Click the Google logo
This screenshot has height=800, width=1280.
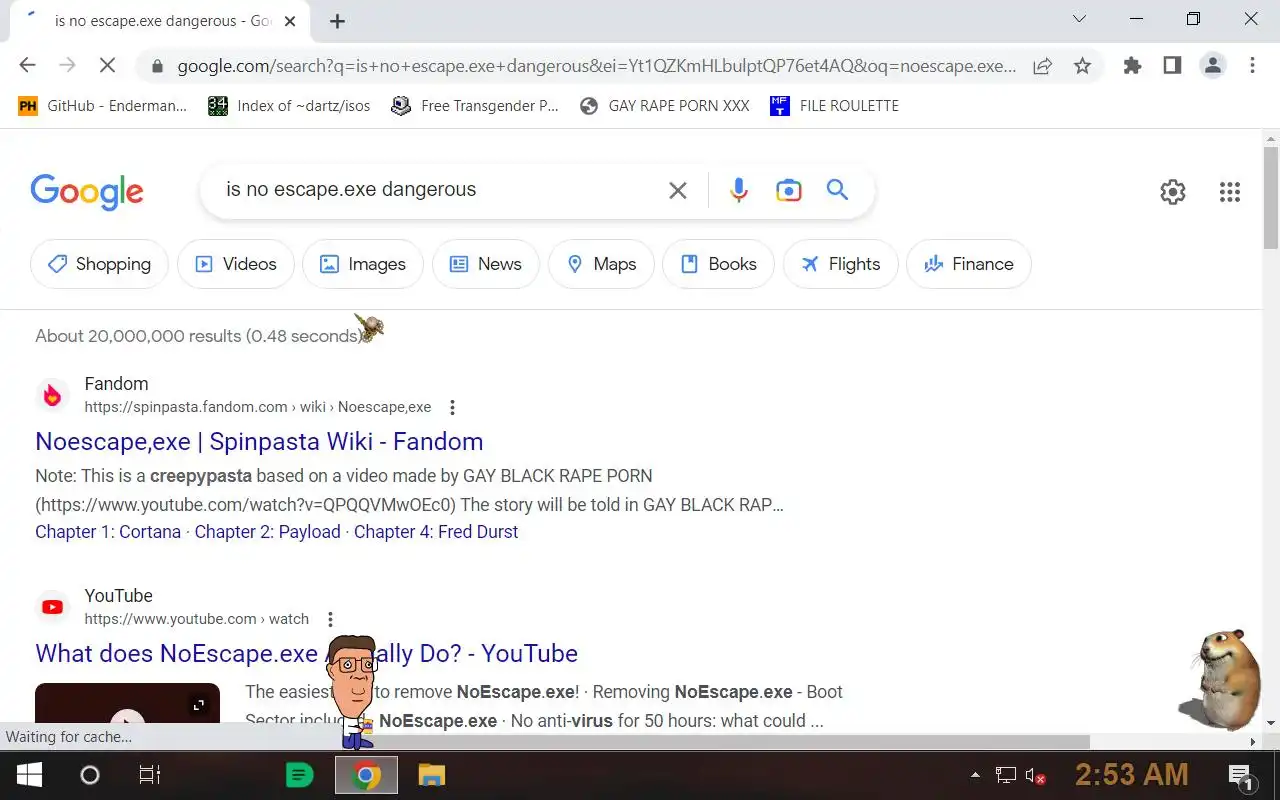[x=87, y=191]
